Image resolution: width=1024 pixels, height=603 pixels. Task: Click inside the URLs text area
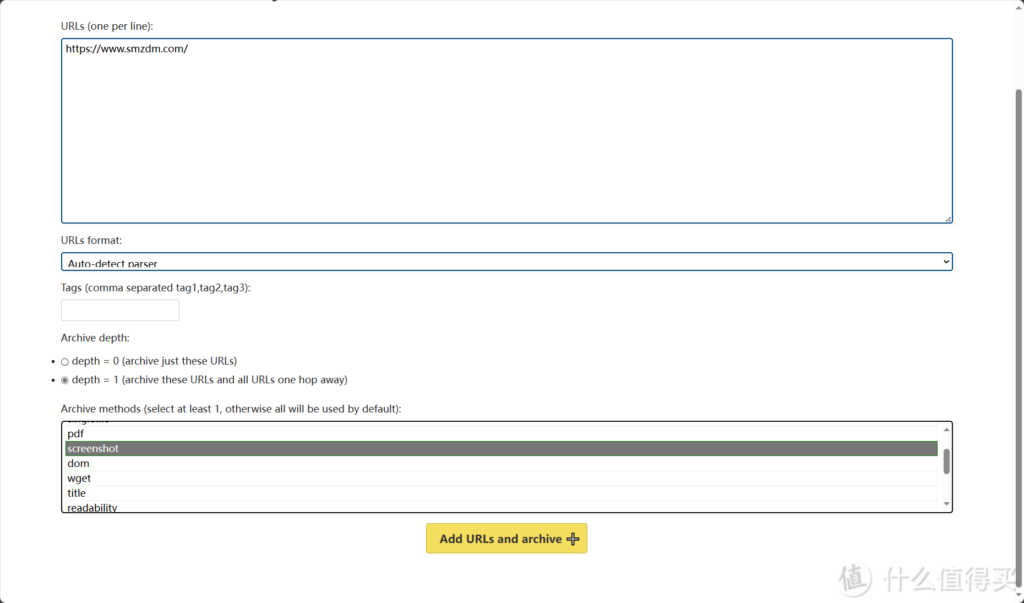[x=506, y=130]
